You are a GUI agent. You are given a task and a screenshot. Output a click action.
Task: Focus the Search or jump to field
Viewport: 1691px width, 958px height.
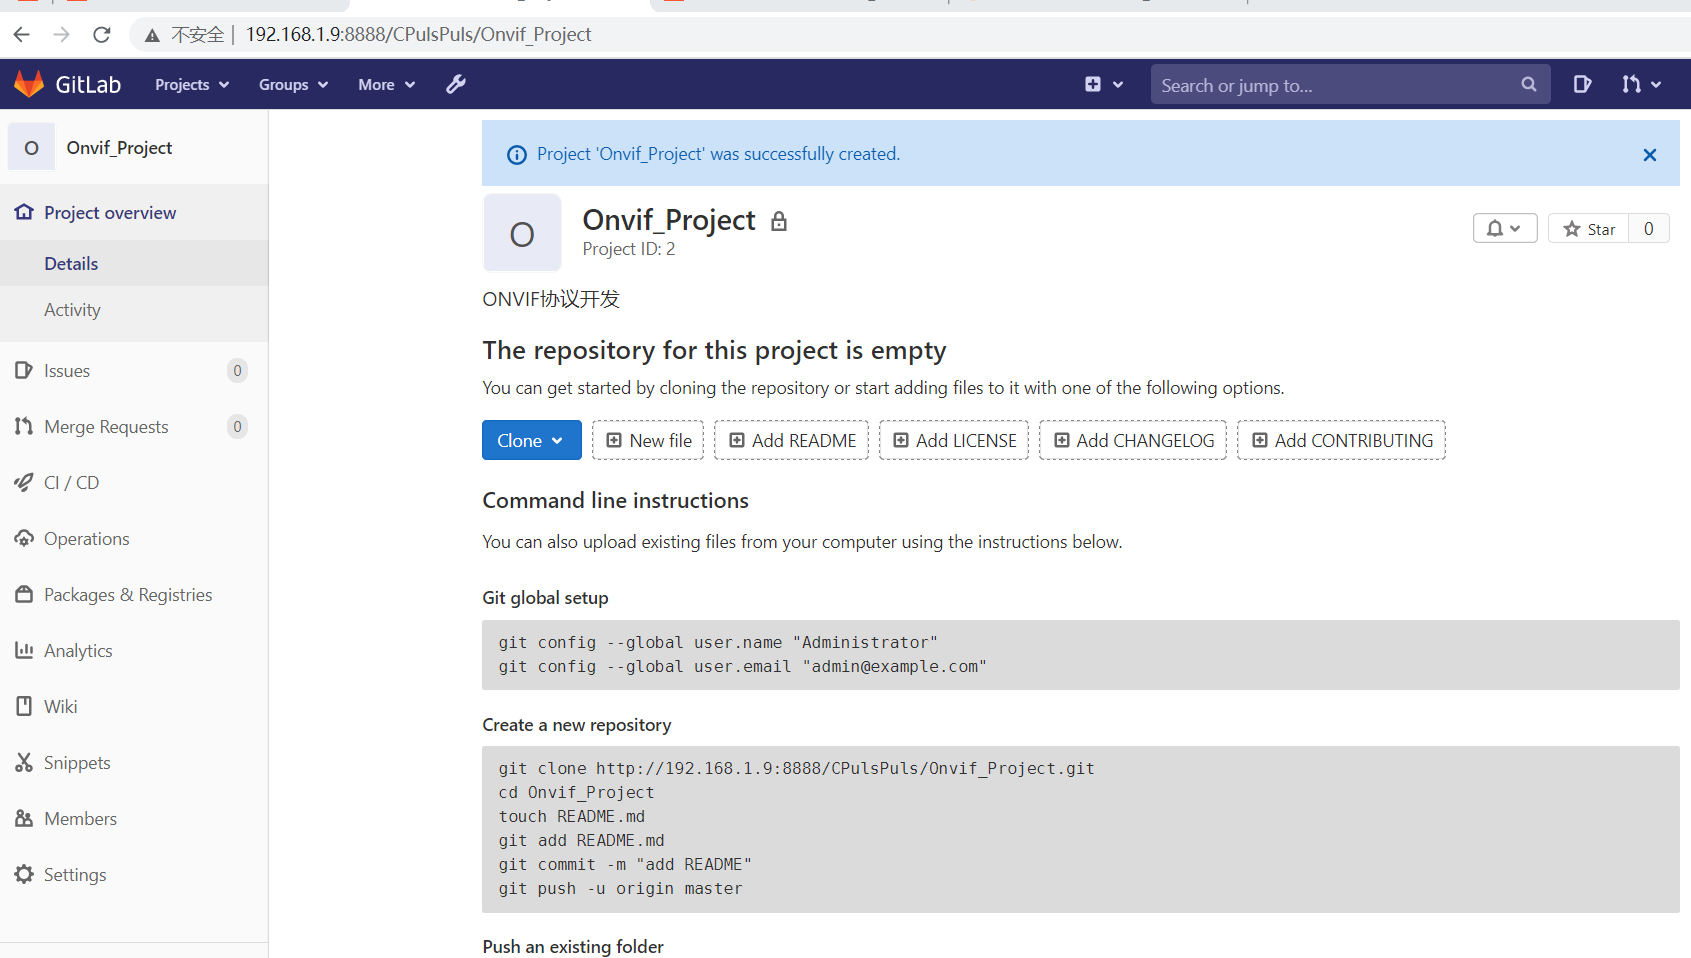[x=1350, y=85]
